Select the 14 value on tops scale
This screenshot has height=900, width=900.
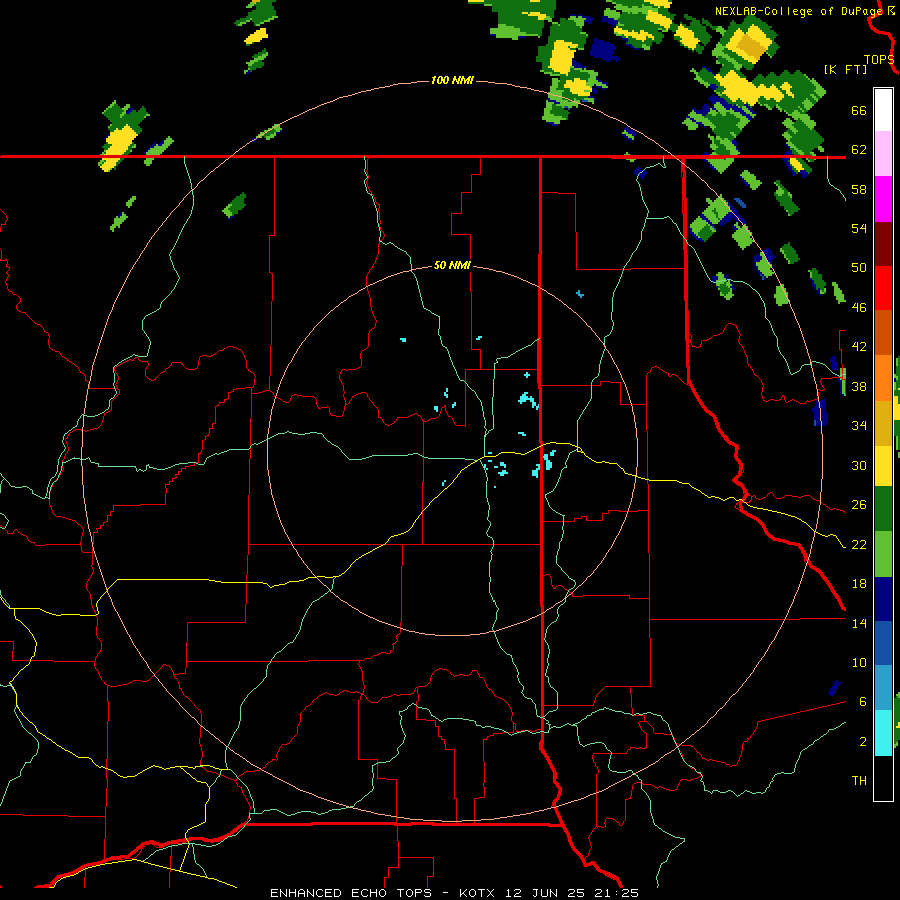(859, 623)
